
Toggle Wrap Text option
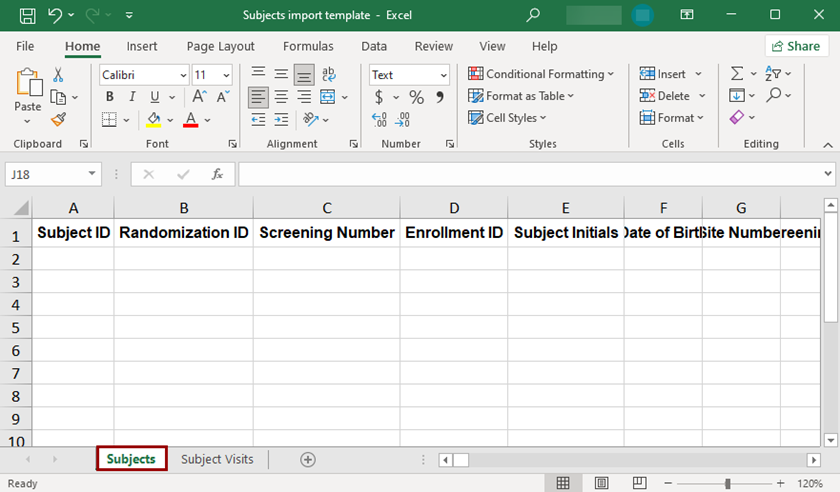tap(329, 74)
